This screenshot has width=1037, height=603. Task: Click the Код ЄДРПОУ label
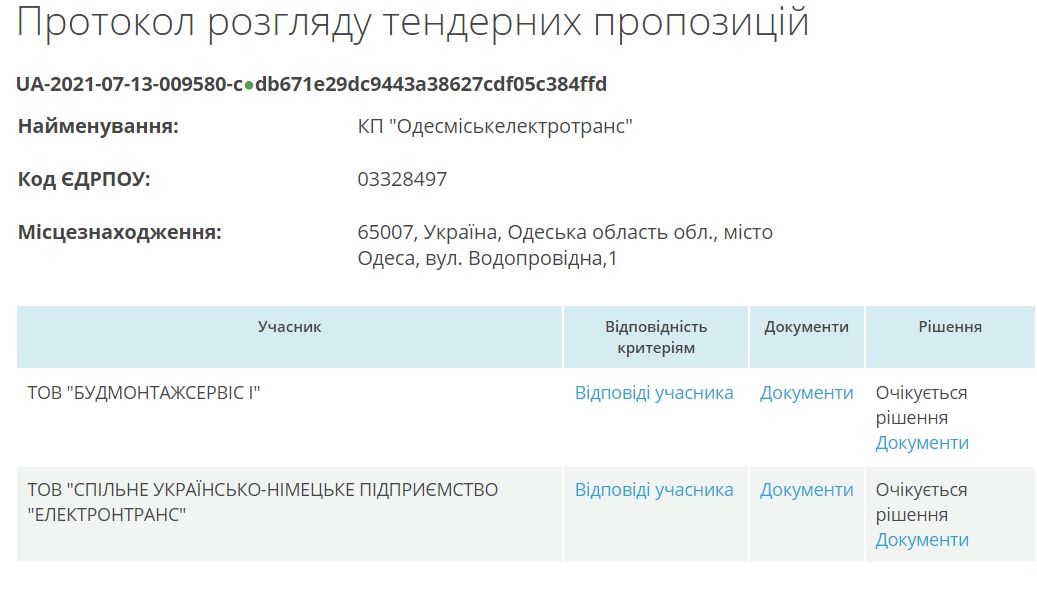pos(84,179)
